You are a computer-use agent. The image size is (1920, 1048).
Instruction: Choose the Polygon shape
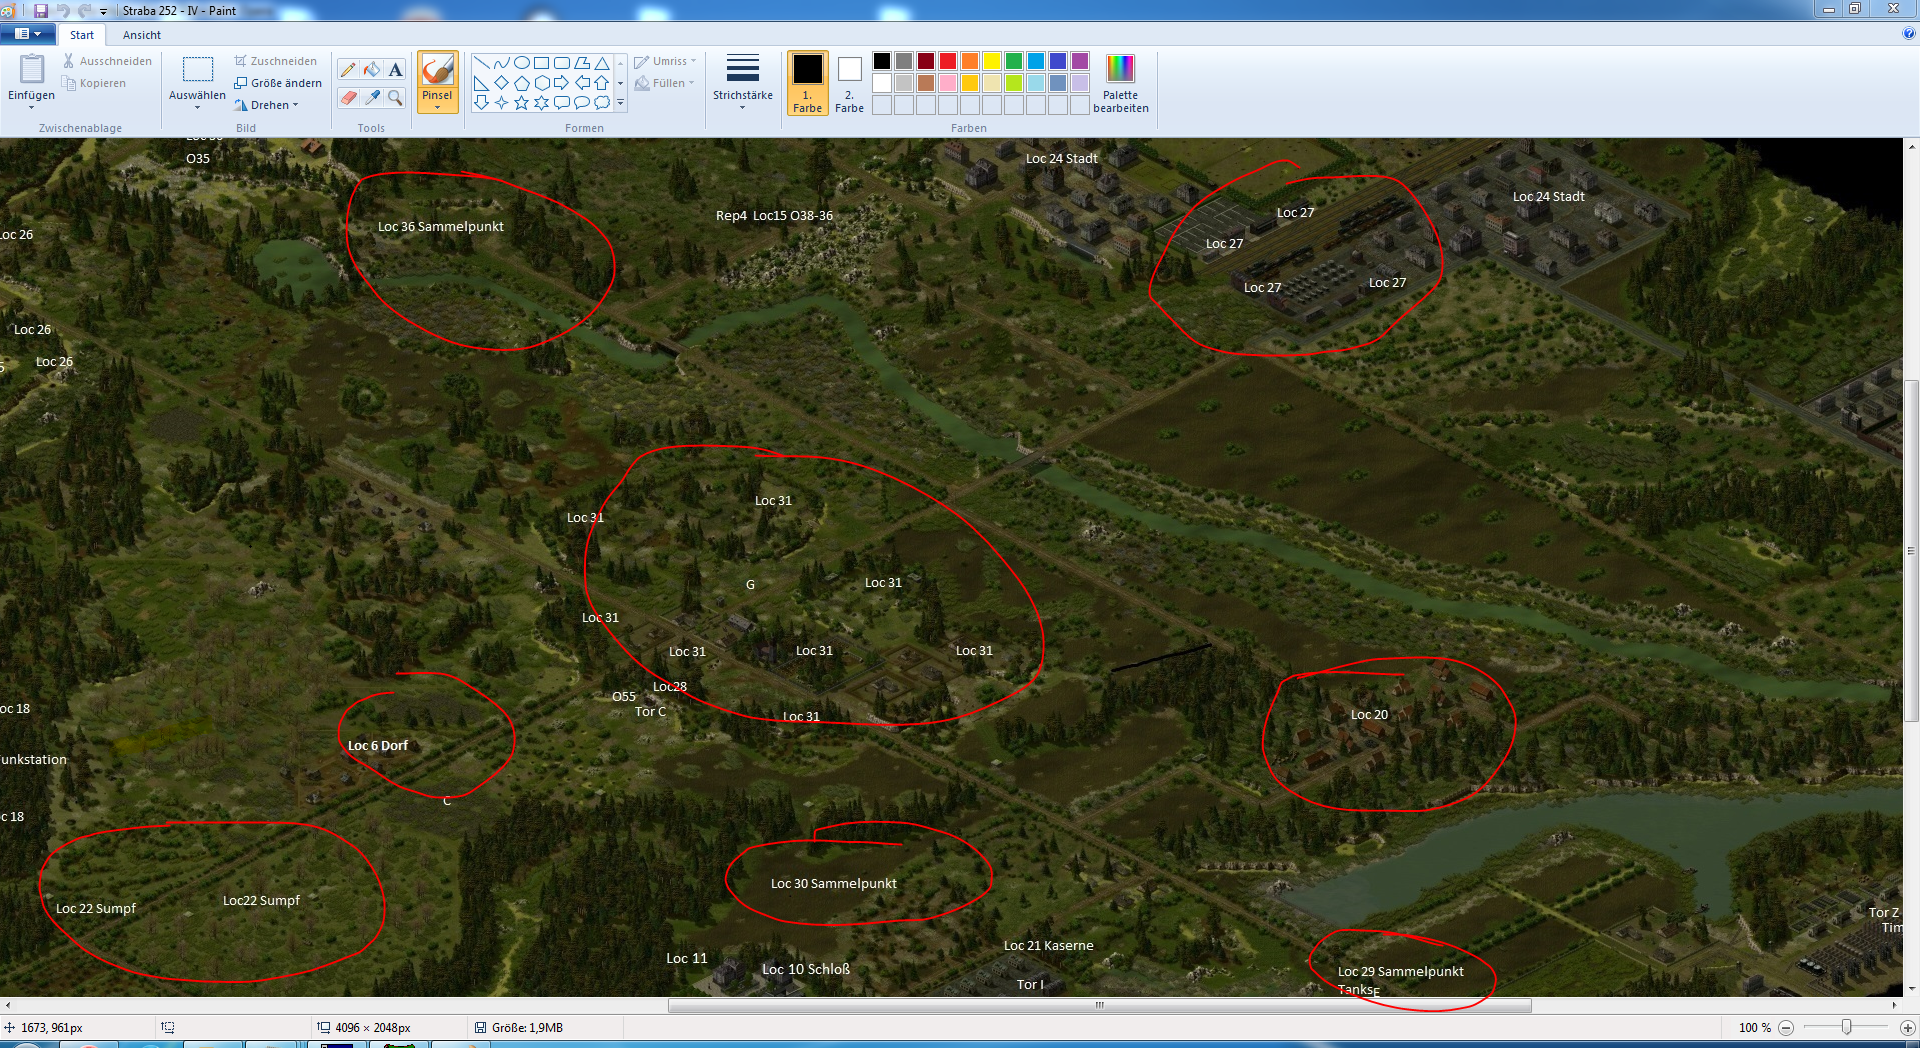pyautogui.click(x=581, y=63)
